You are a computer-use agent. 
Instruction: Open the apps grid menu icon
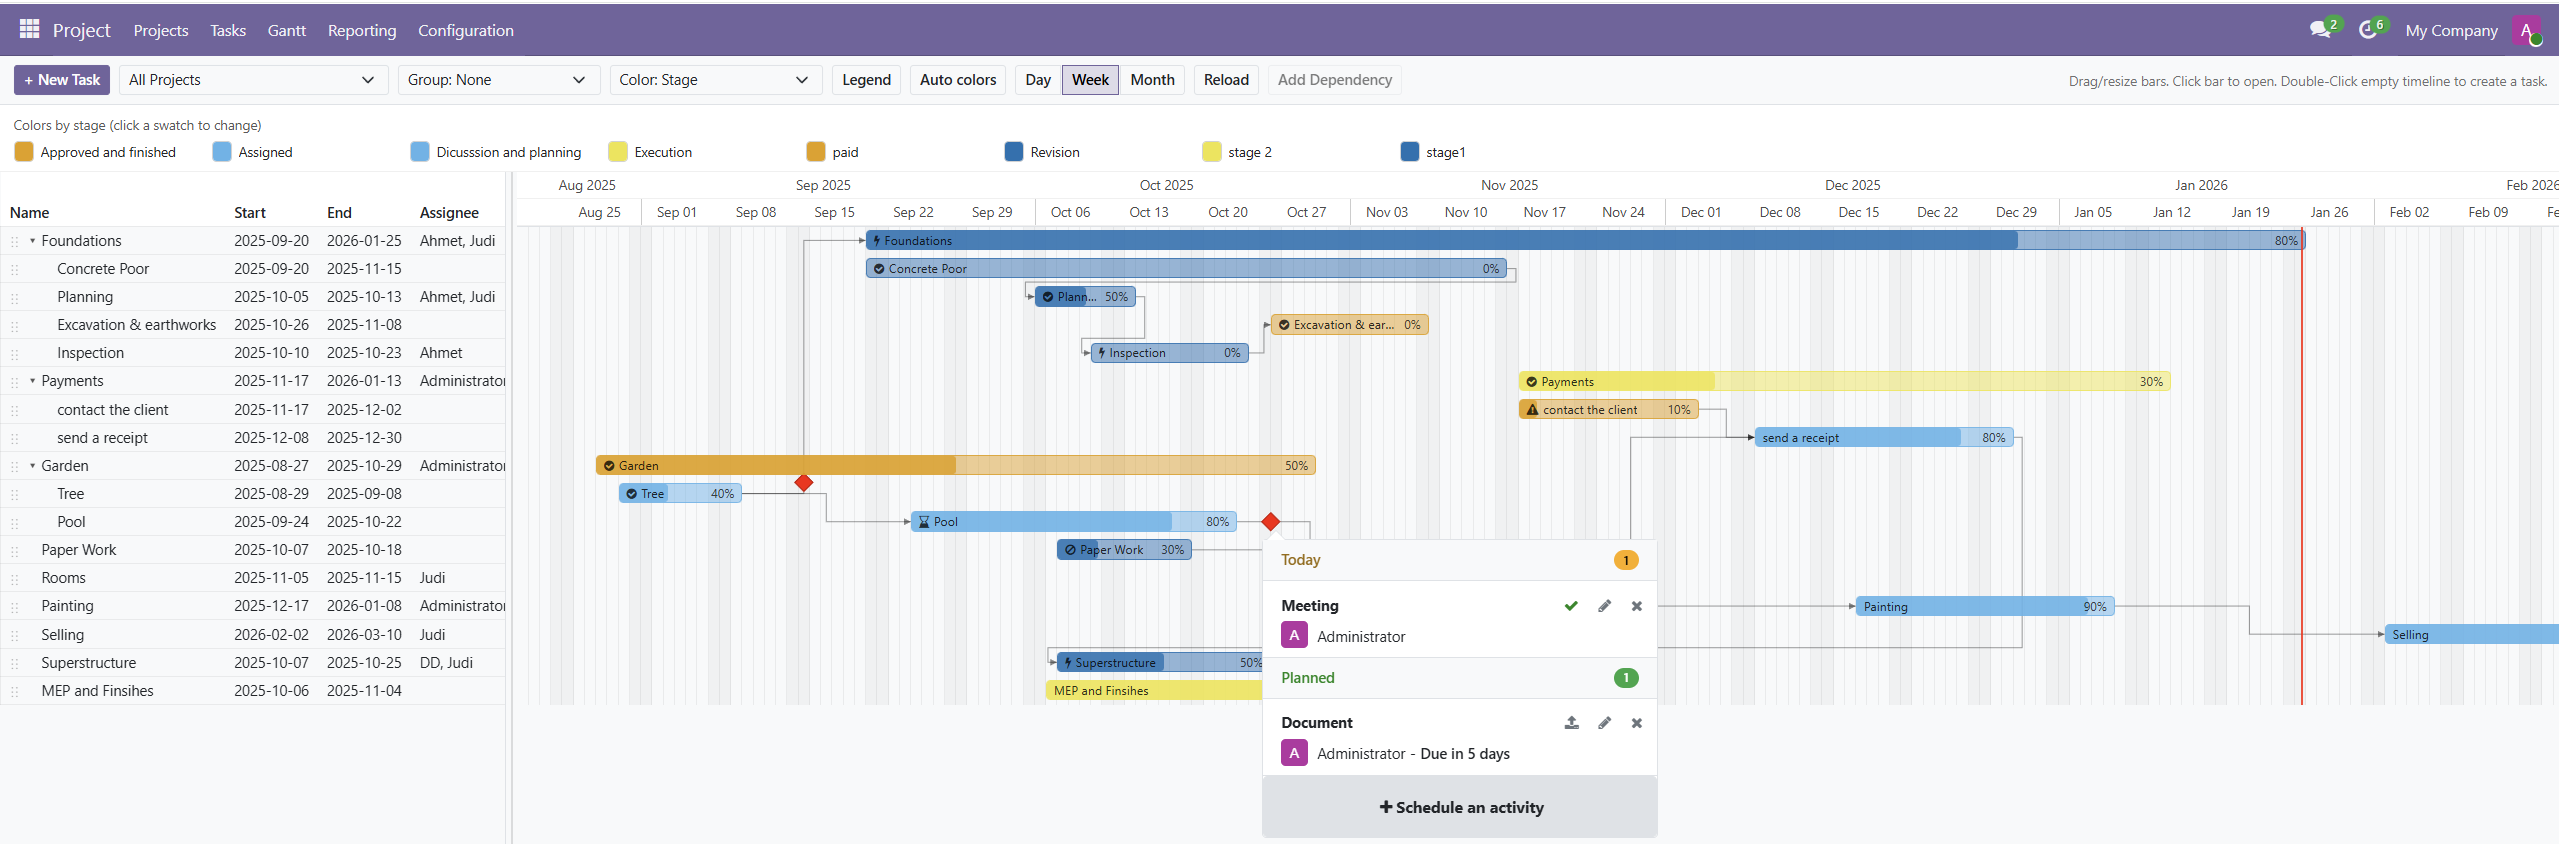pos(29,29)
